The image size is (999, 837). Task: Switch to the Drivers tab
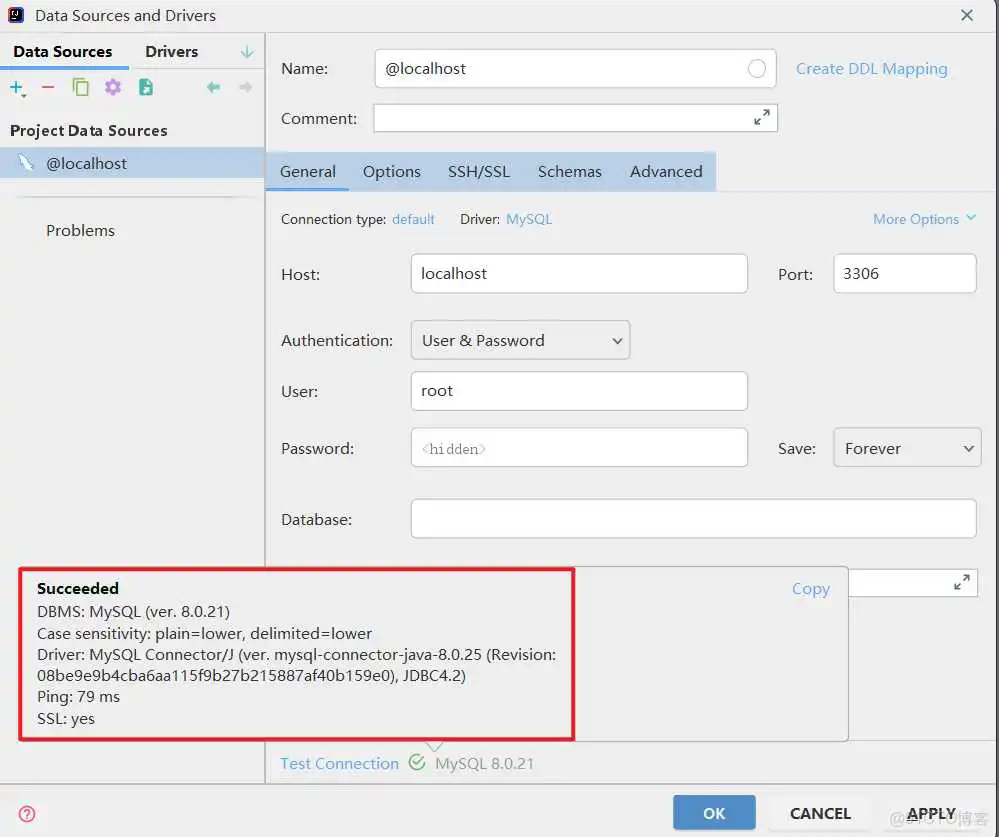point(170,51)
